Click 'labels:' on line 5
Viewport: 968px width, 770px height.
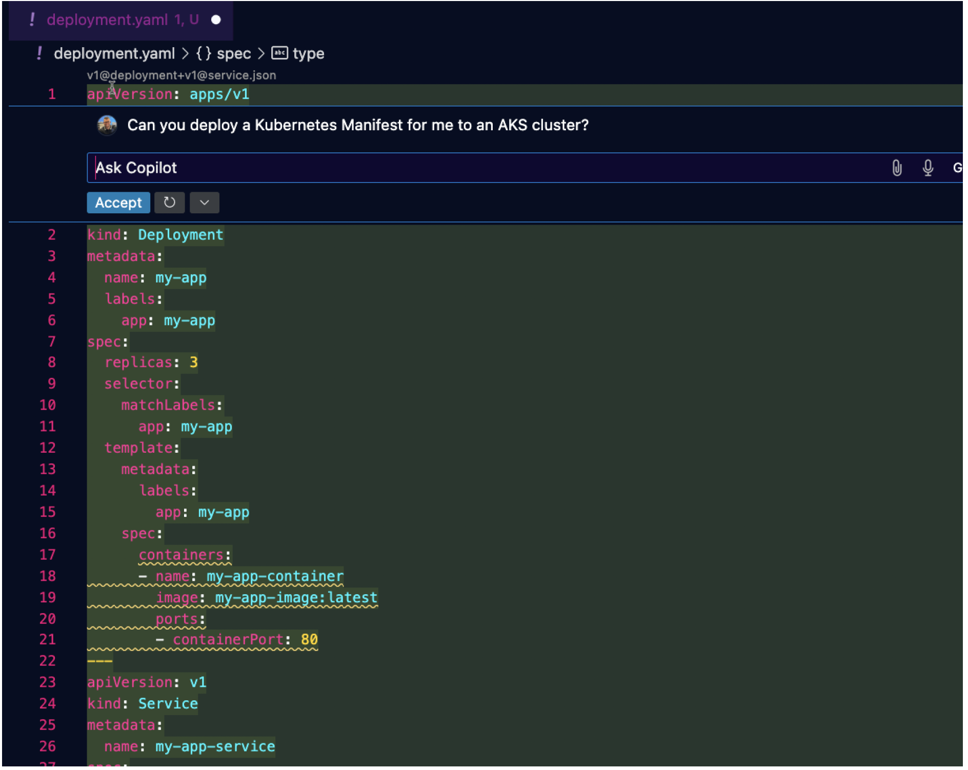click(x=133, y=299)
